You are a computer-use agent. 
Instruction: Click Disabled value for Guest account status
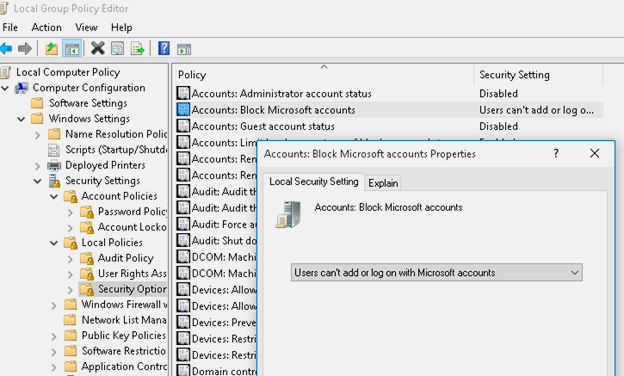click(498, 127)
